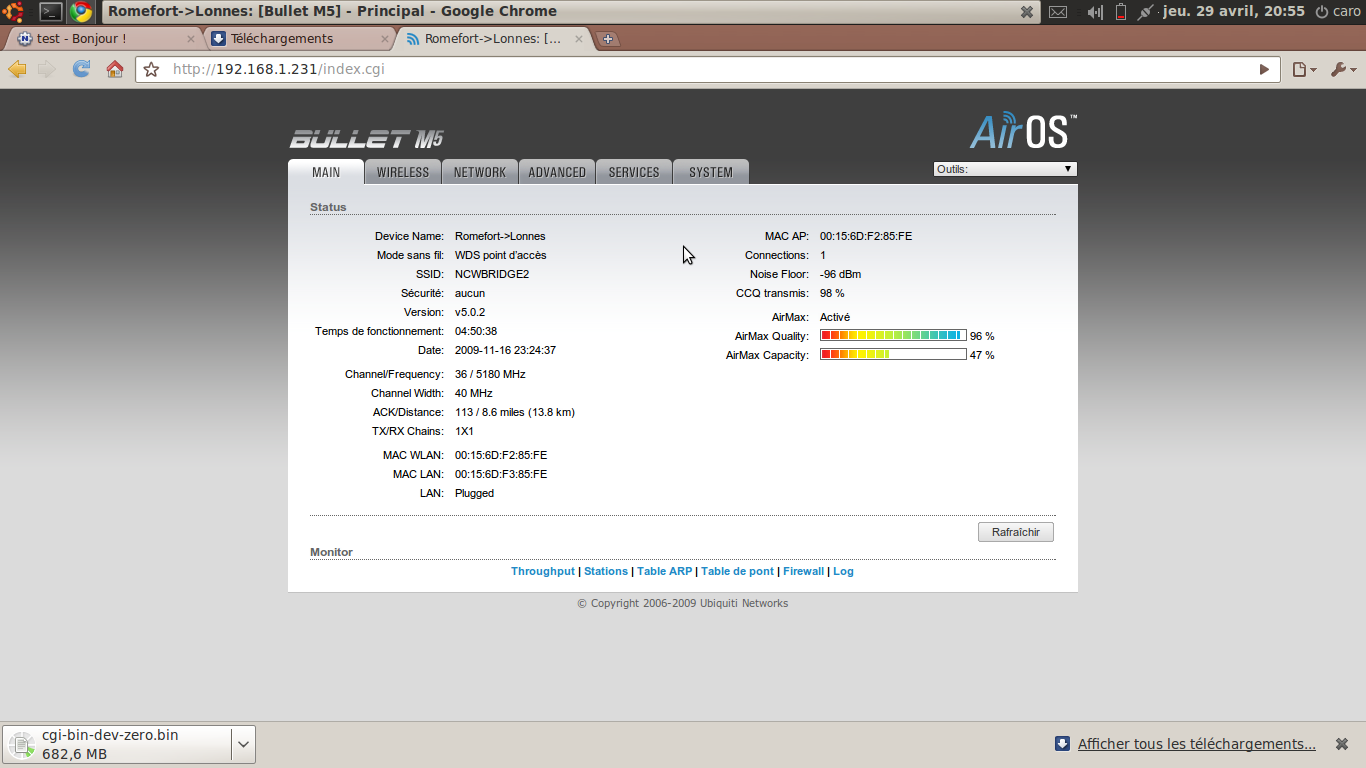Expand download options for cgi-bin-dev-zero.bin
The width and height of the screenshot is (1366, 768).
[243, 744]
